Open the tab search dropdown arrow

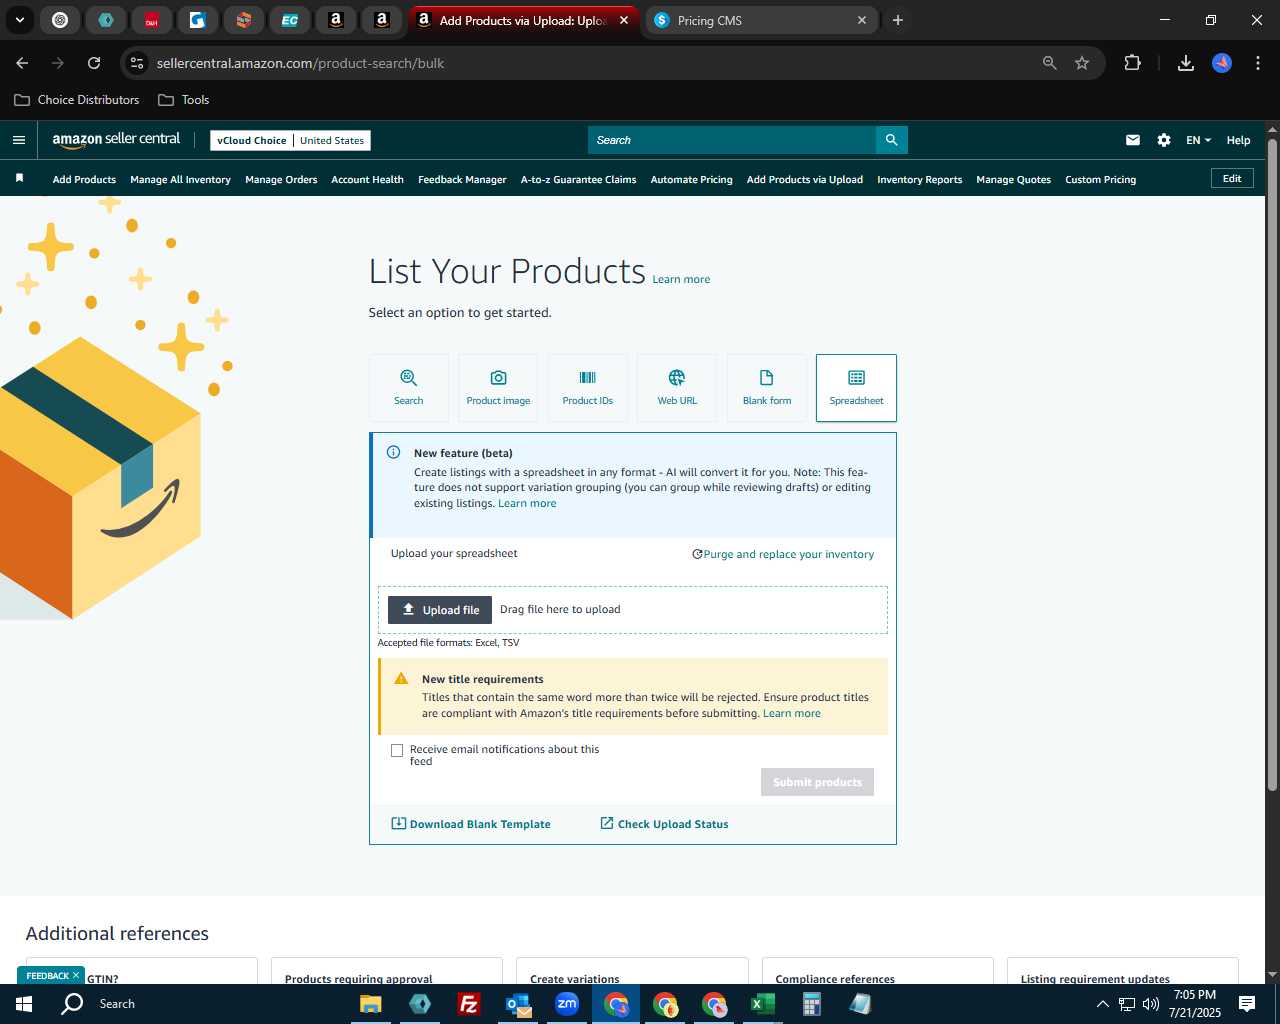pyautogui.click(x=19, y=20)
